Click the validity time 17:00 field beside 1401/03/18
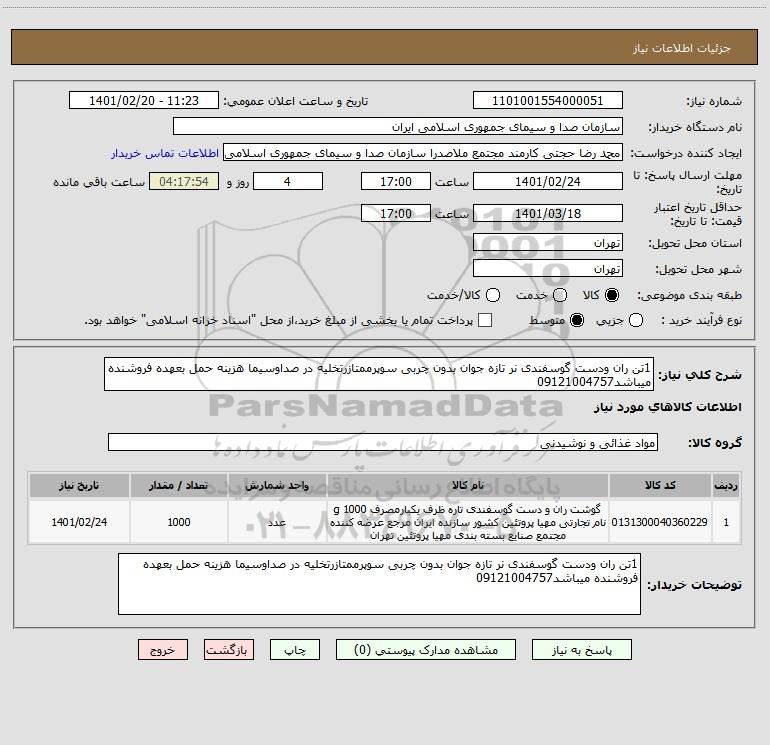Viewport: 770px width, 745px height. tap(396, 213)
